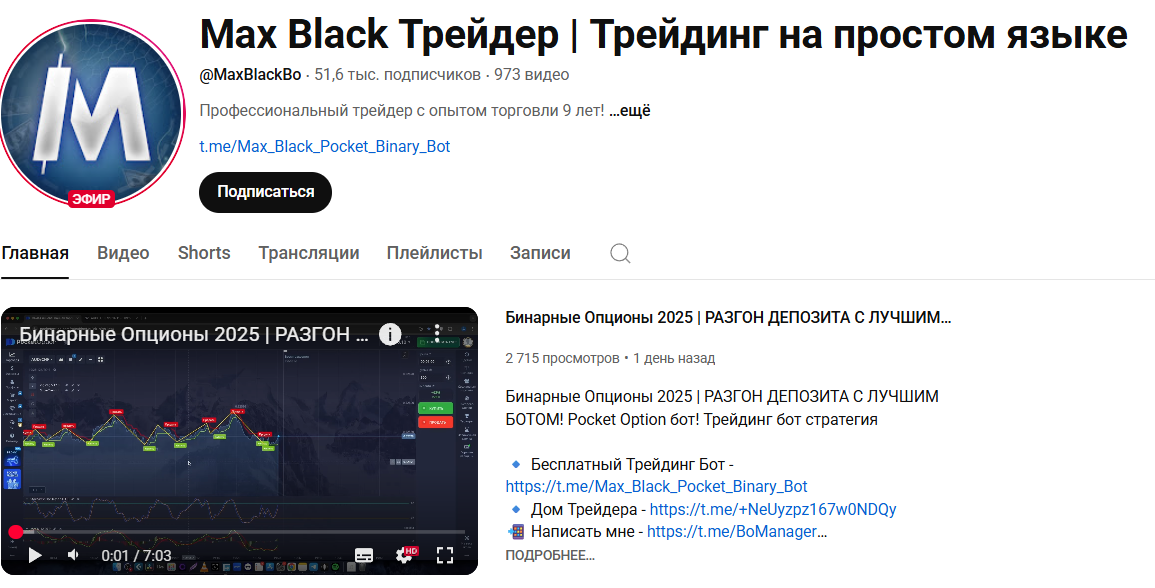Image resolution: width=1155 pixels, height=588 pixels.
Task: Click the Max Black channel avatar
Action: (x=92, y=111)
